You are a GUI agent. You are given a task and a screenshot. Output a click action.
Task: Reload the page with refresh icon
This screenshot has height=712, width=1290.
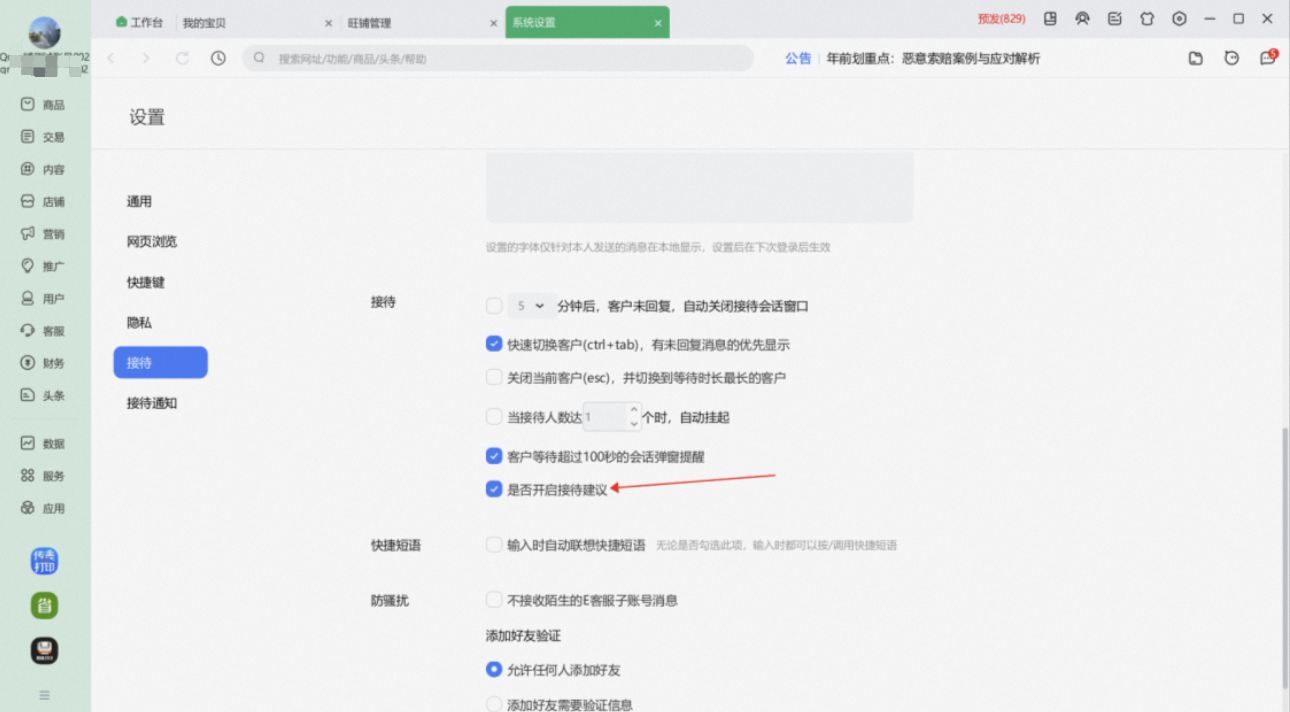[182, 58]
